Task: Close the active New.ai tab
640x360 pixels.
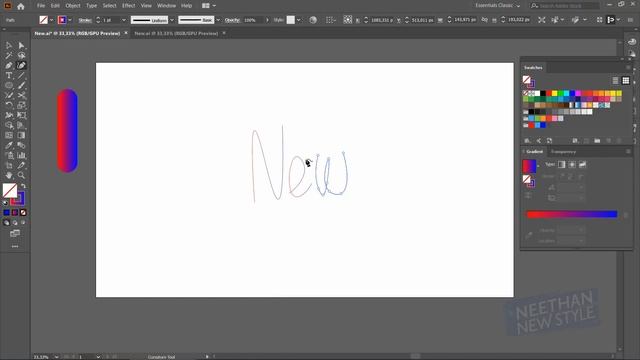Action: click(x=126, y=33)
